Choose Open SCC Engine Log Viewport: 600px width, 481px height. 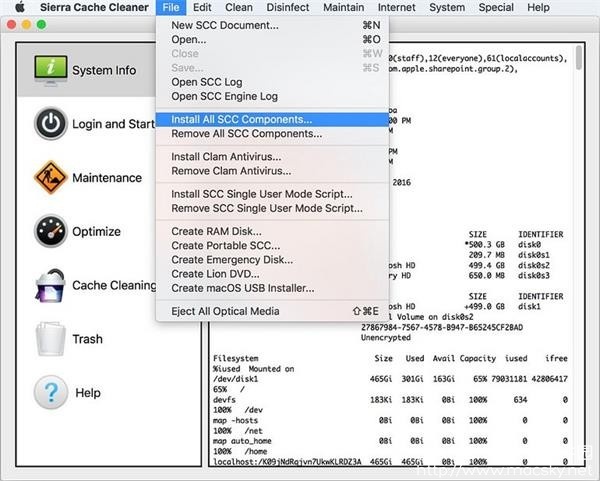click(x=272, y=96)
